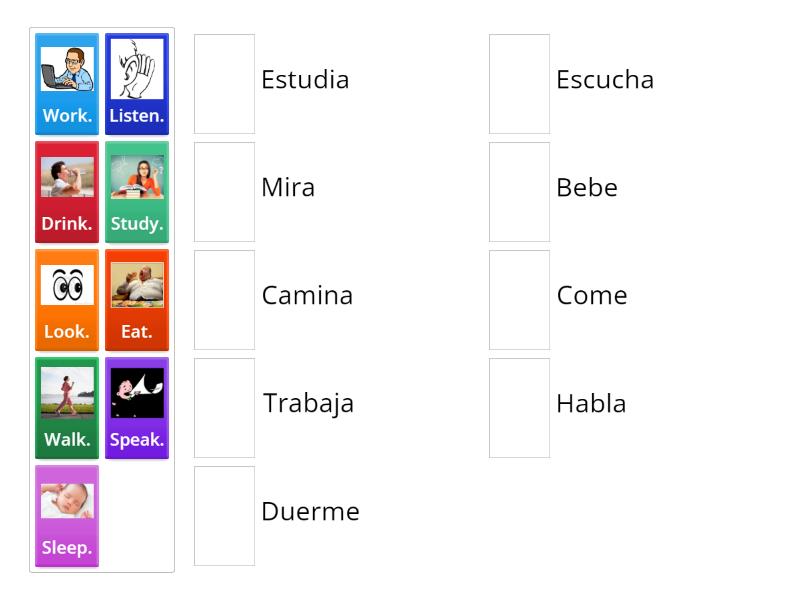Click the blank slot next to Come

[x=519, y=300]
